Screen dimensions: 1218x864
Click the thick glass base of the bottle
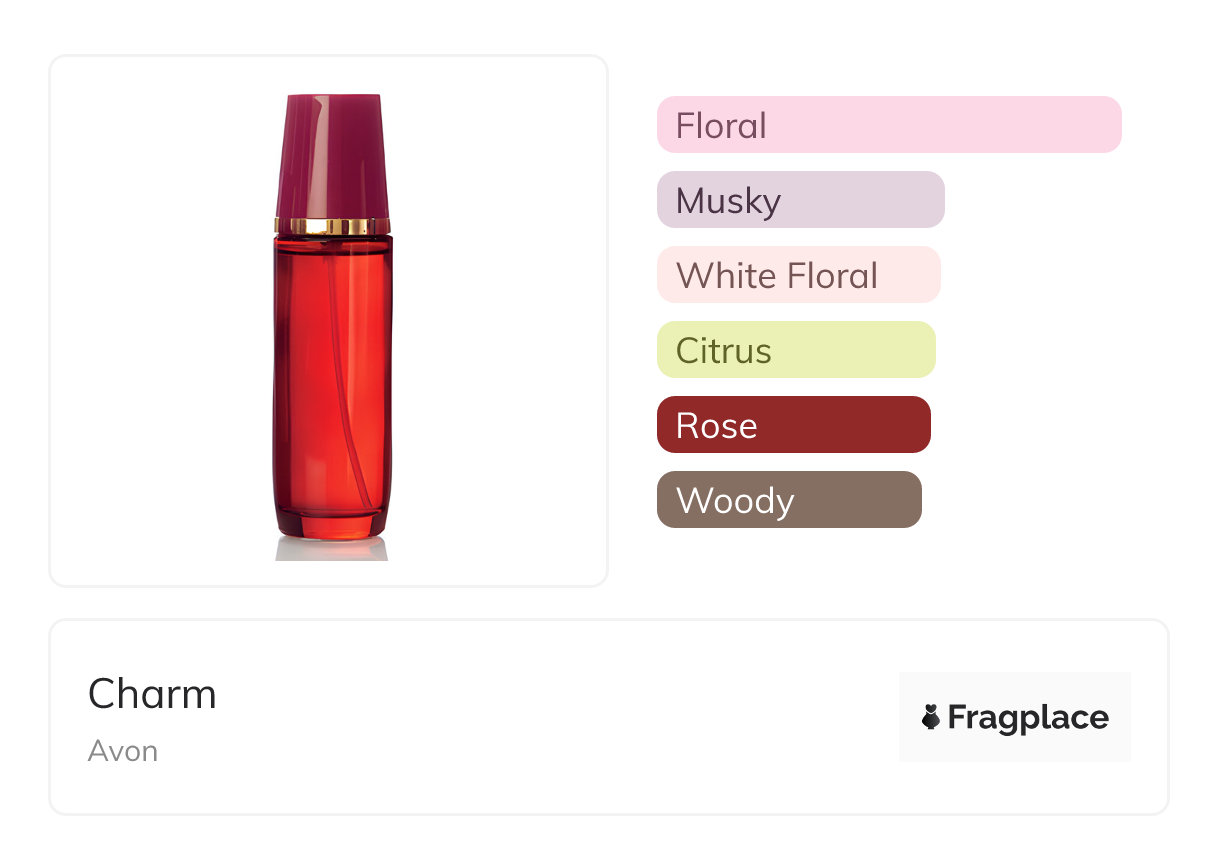(x=332, y=523)
